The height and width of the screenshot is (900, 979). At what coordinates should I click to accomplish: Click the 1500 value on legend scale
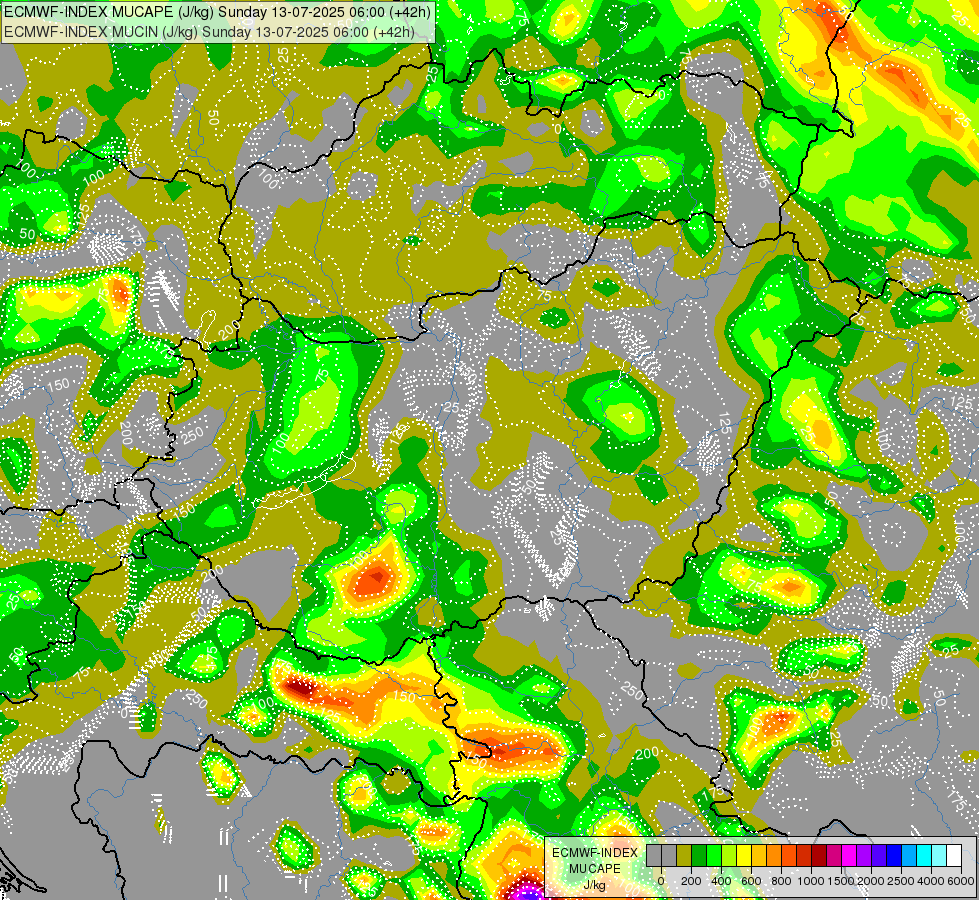tap(841, 881)
